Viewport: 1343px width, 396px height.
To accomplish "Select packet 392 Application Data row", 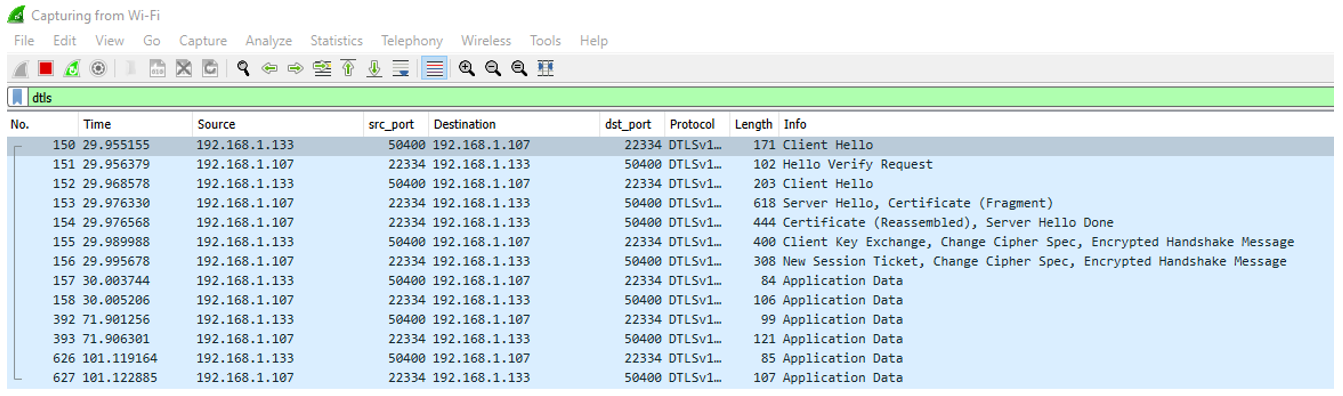I will [670, 320].
